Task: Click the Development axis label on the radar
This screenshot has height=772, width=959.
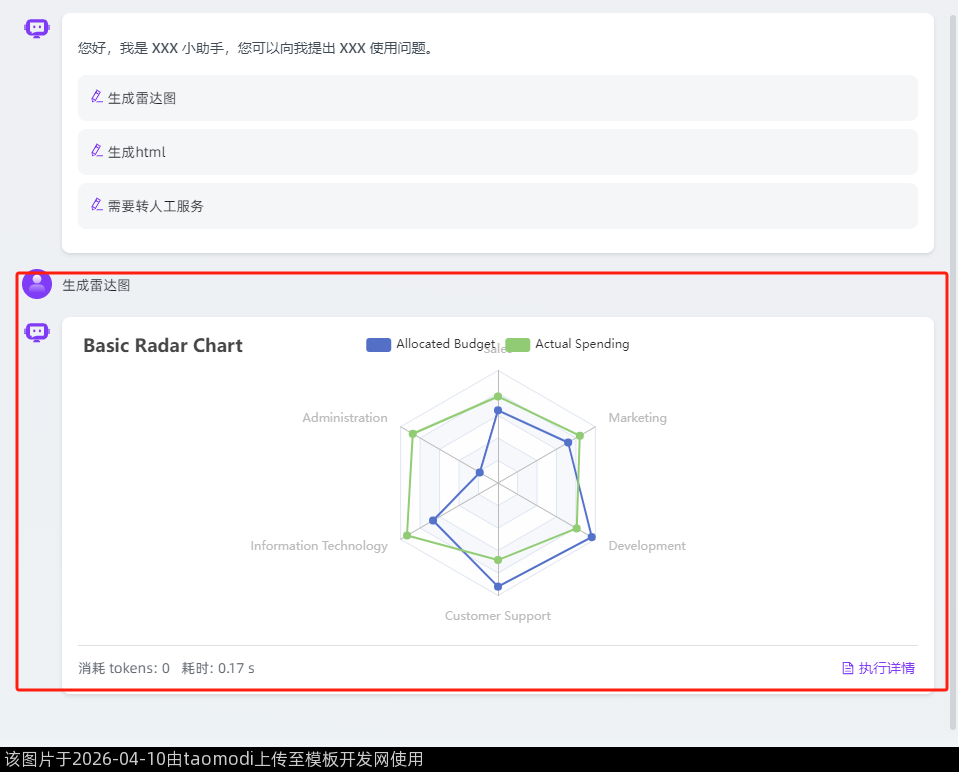Action: [647, 546]
